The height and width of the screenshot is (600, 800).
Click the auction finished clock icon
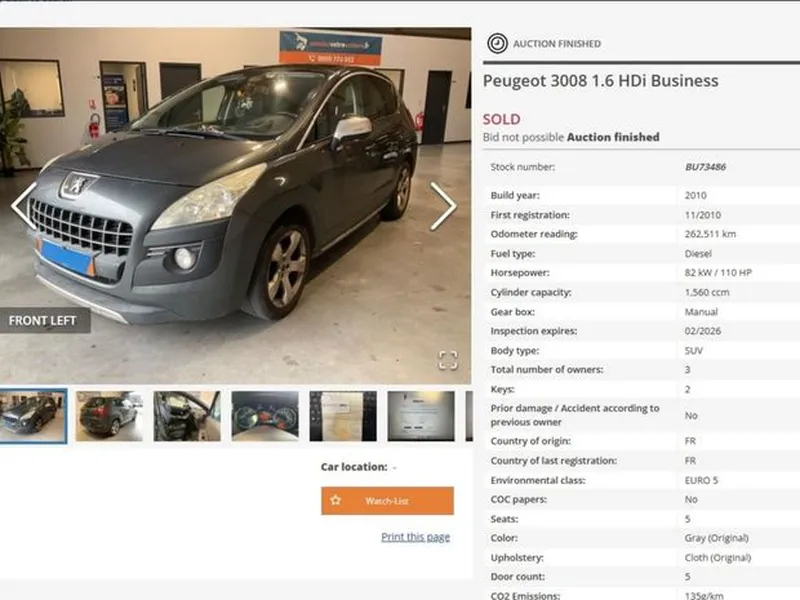497,43
